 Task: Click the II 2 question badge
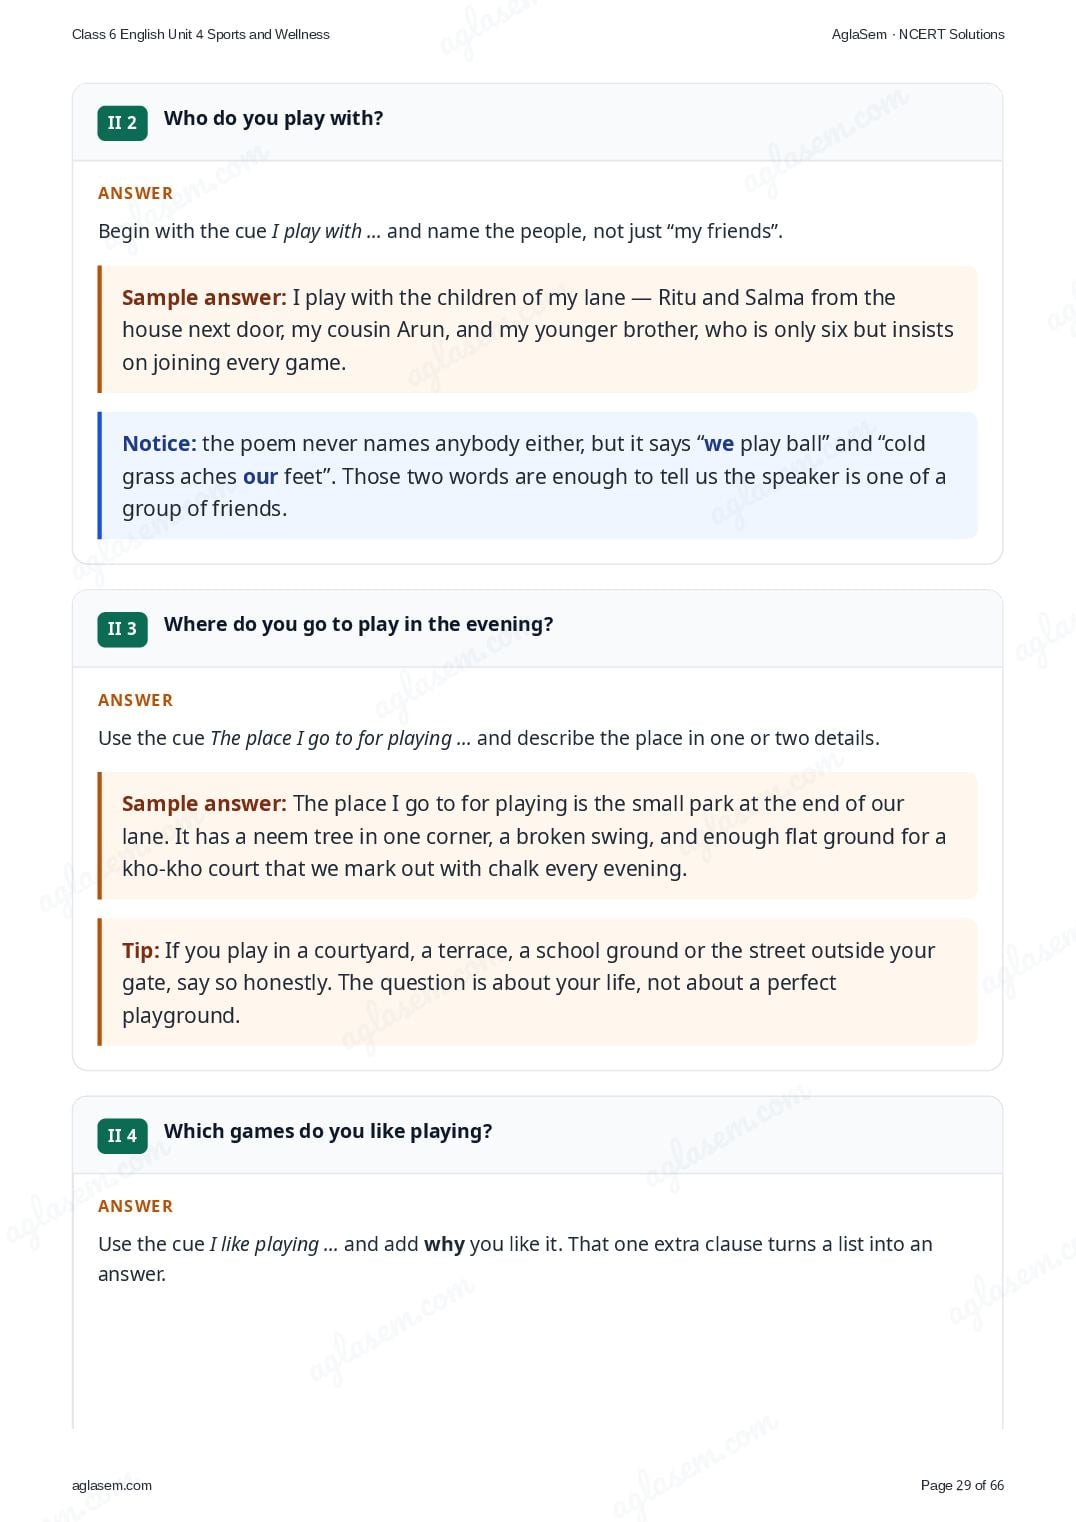point(122,123)
